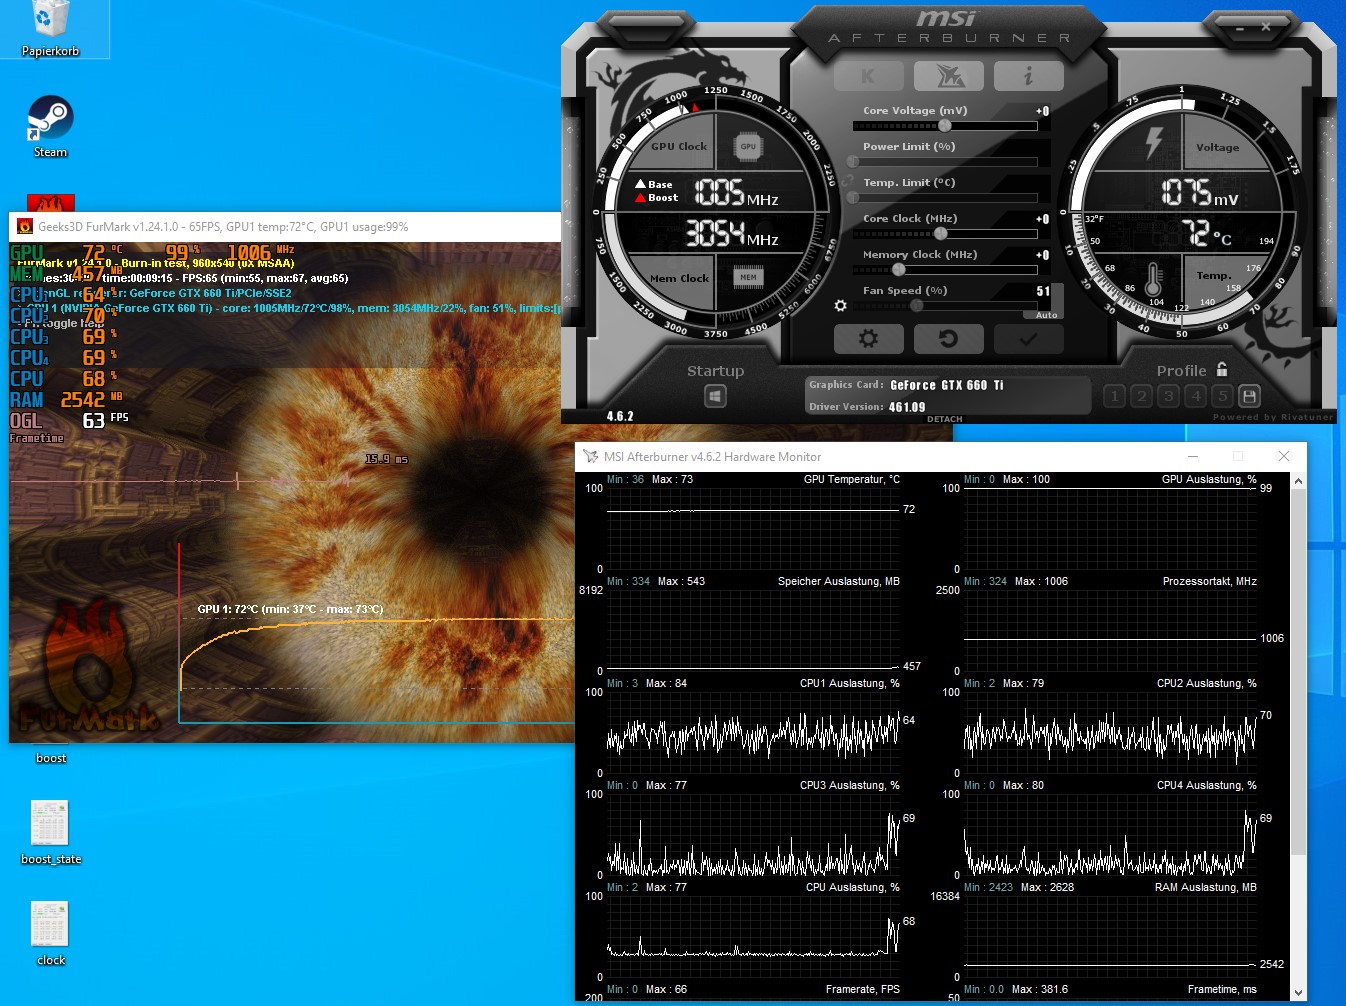Viewport: 1346px width, 1006px height.
Task: Click the Driver Version 461.09 text
Action: (x=907, y=407)
